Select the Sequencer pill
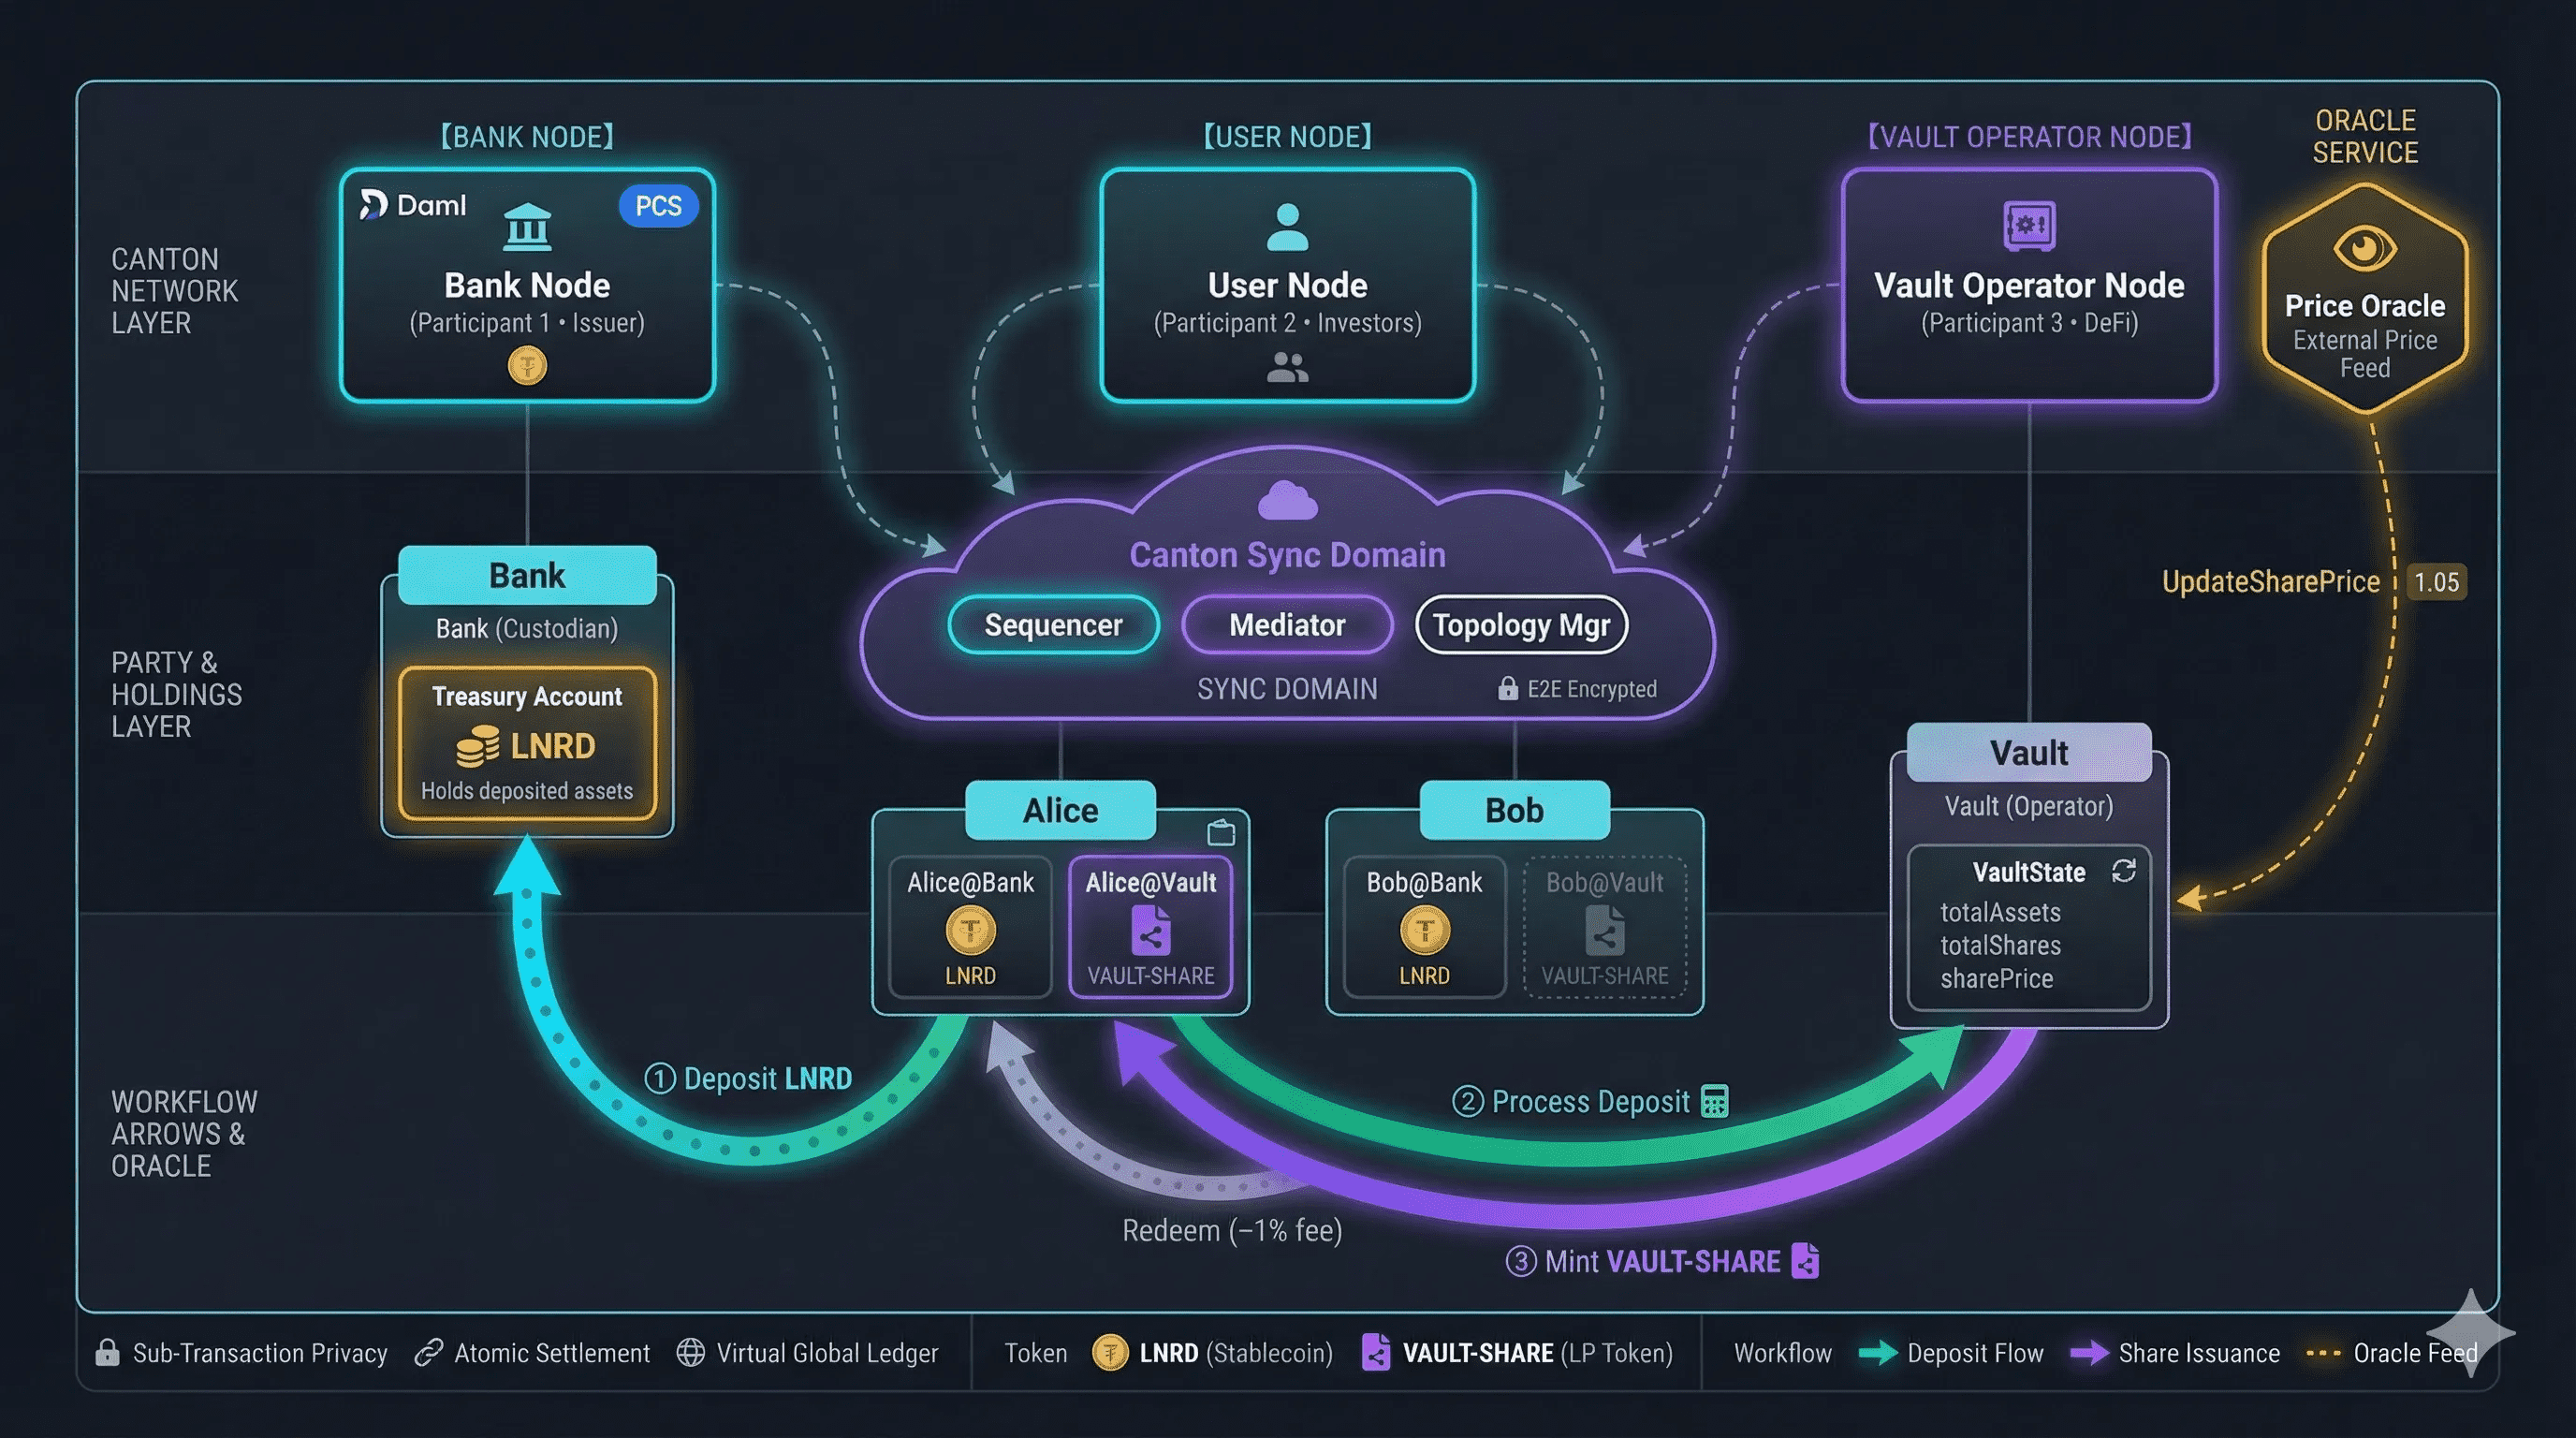The height and width of the screenshot is (1438, 2576). [1053, 625]
